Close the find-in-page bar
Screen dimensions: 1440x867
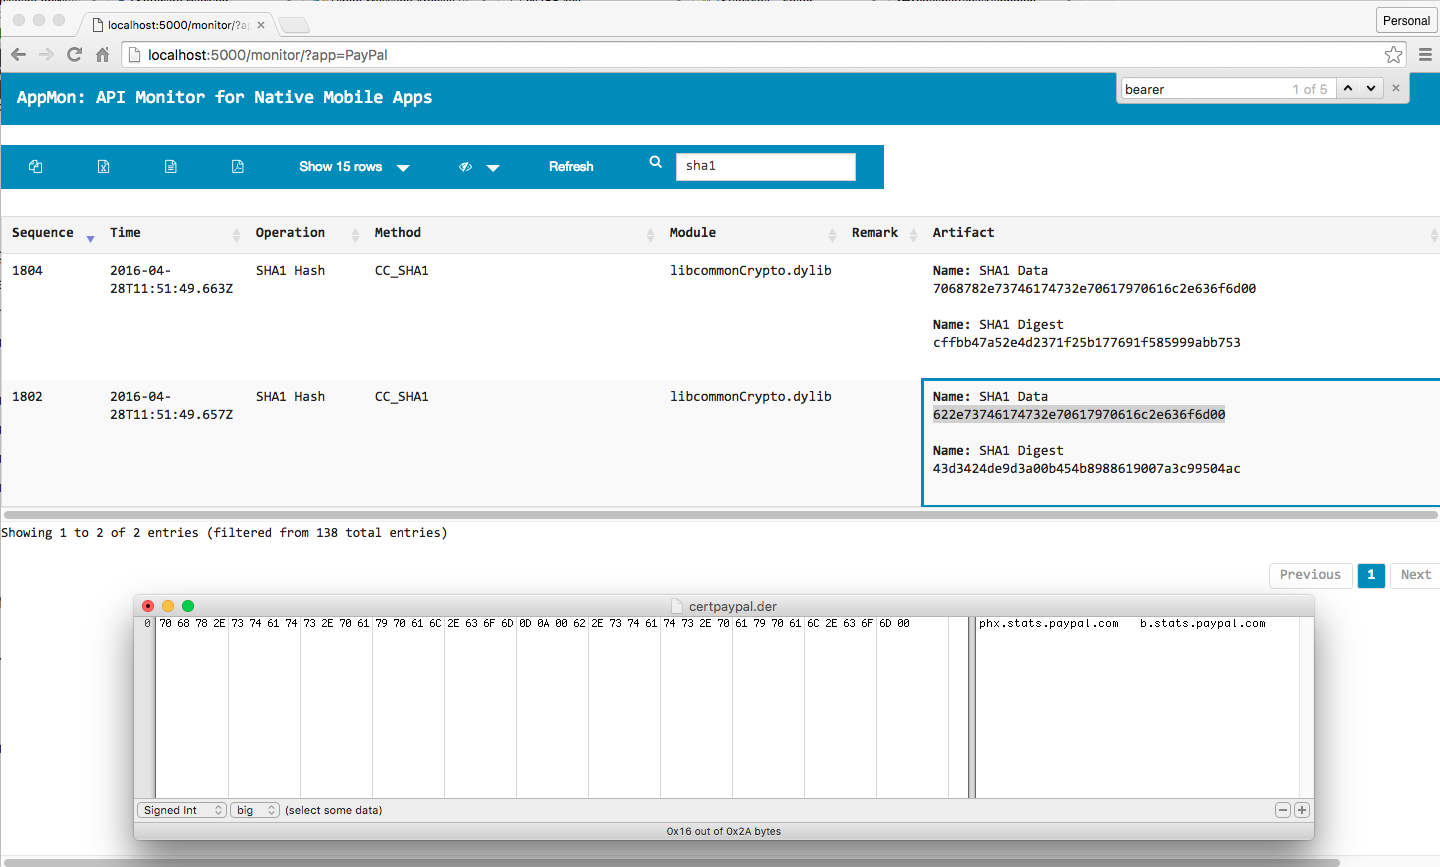[x=1396, y=88]
